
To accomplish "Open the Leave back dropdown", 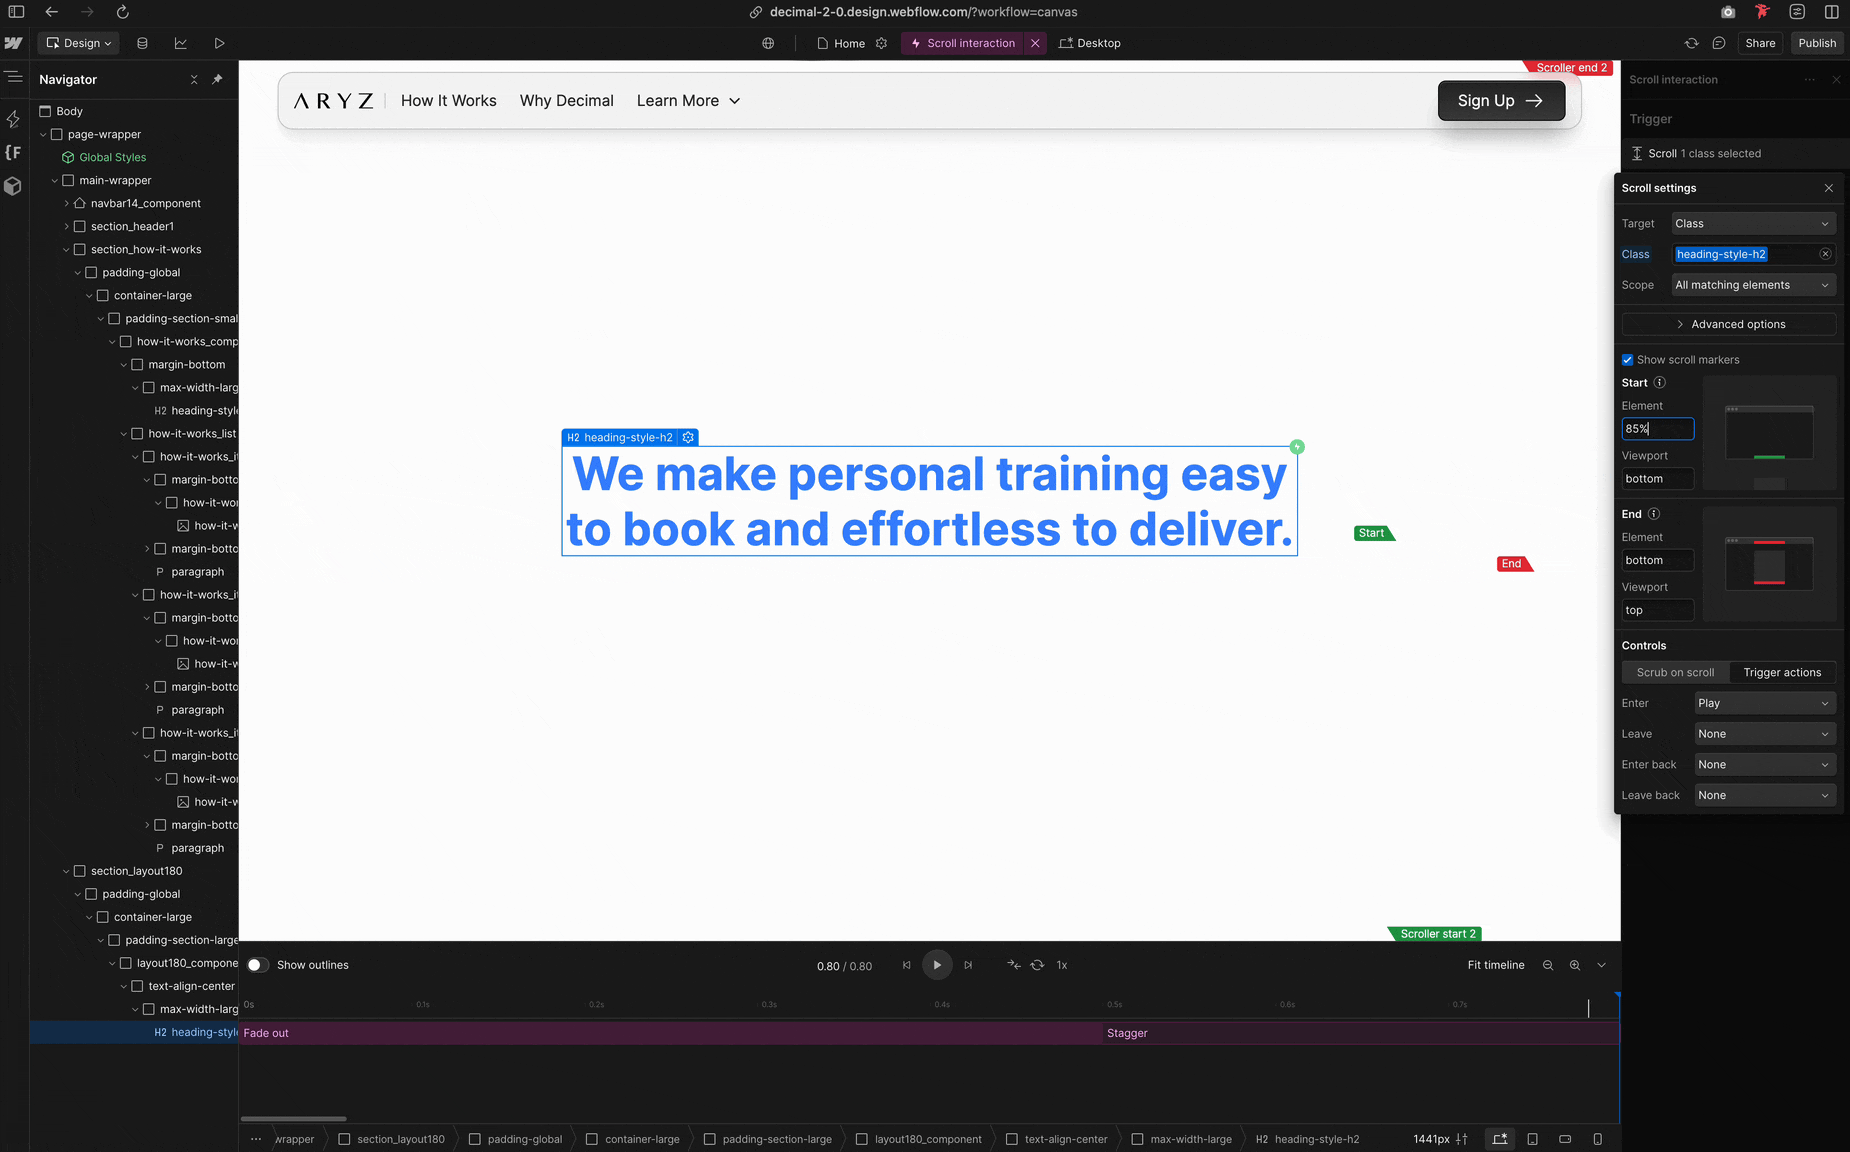I will [1765, 796].
